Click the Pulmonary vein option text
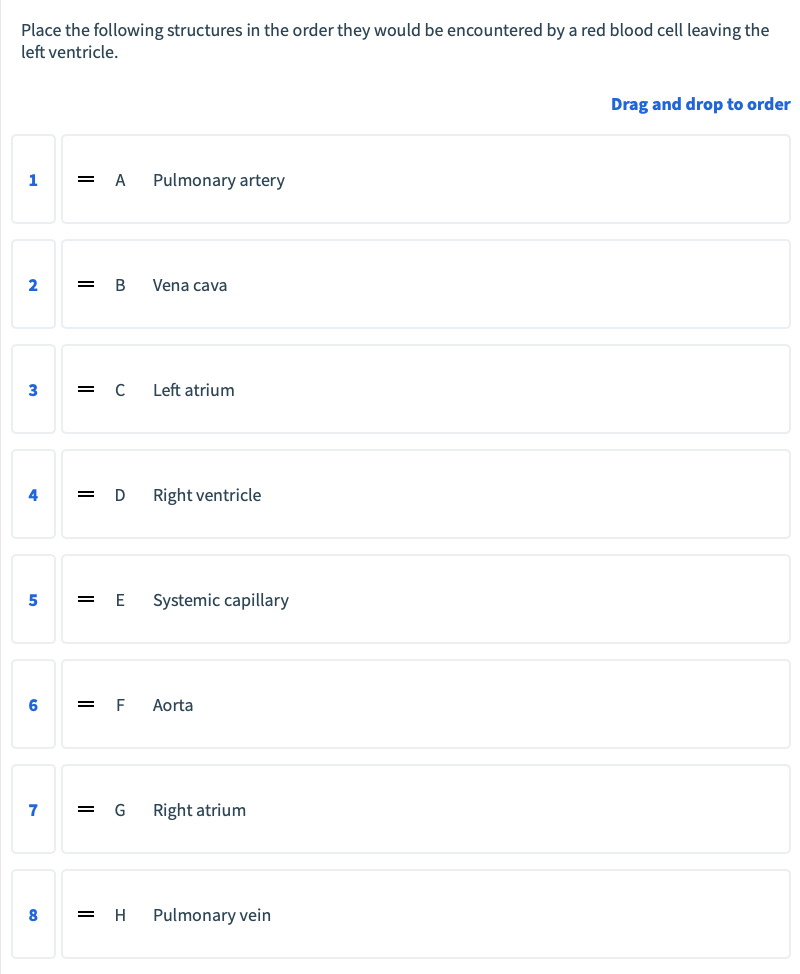 (212, 915)
